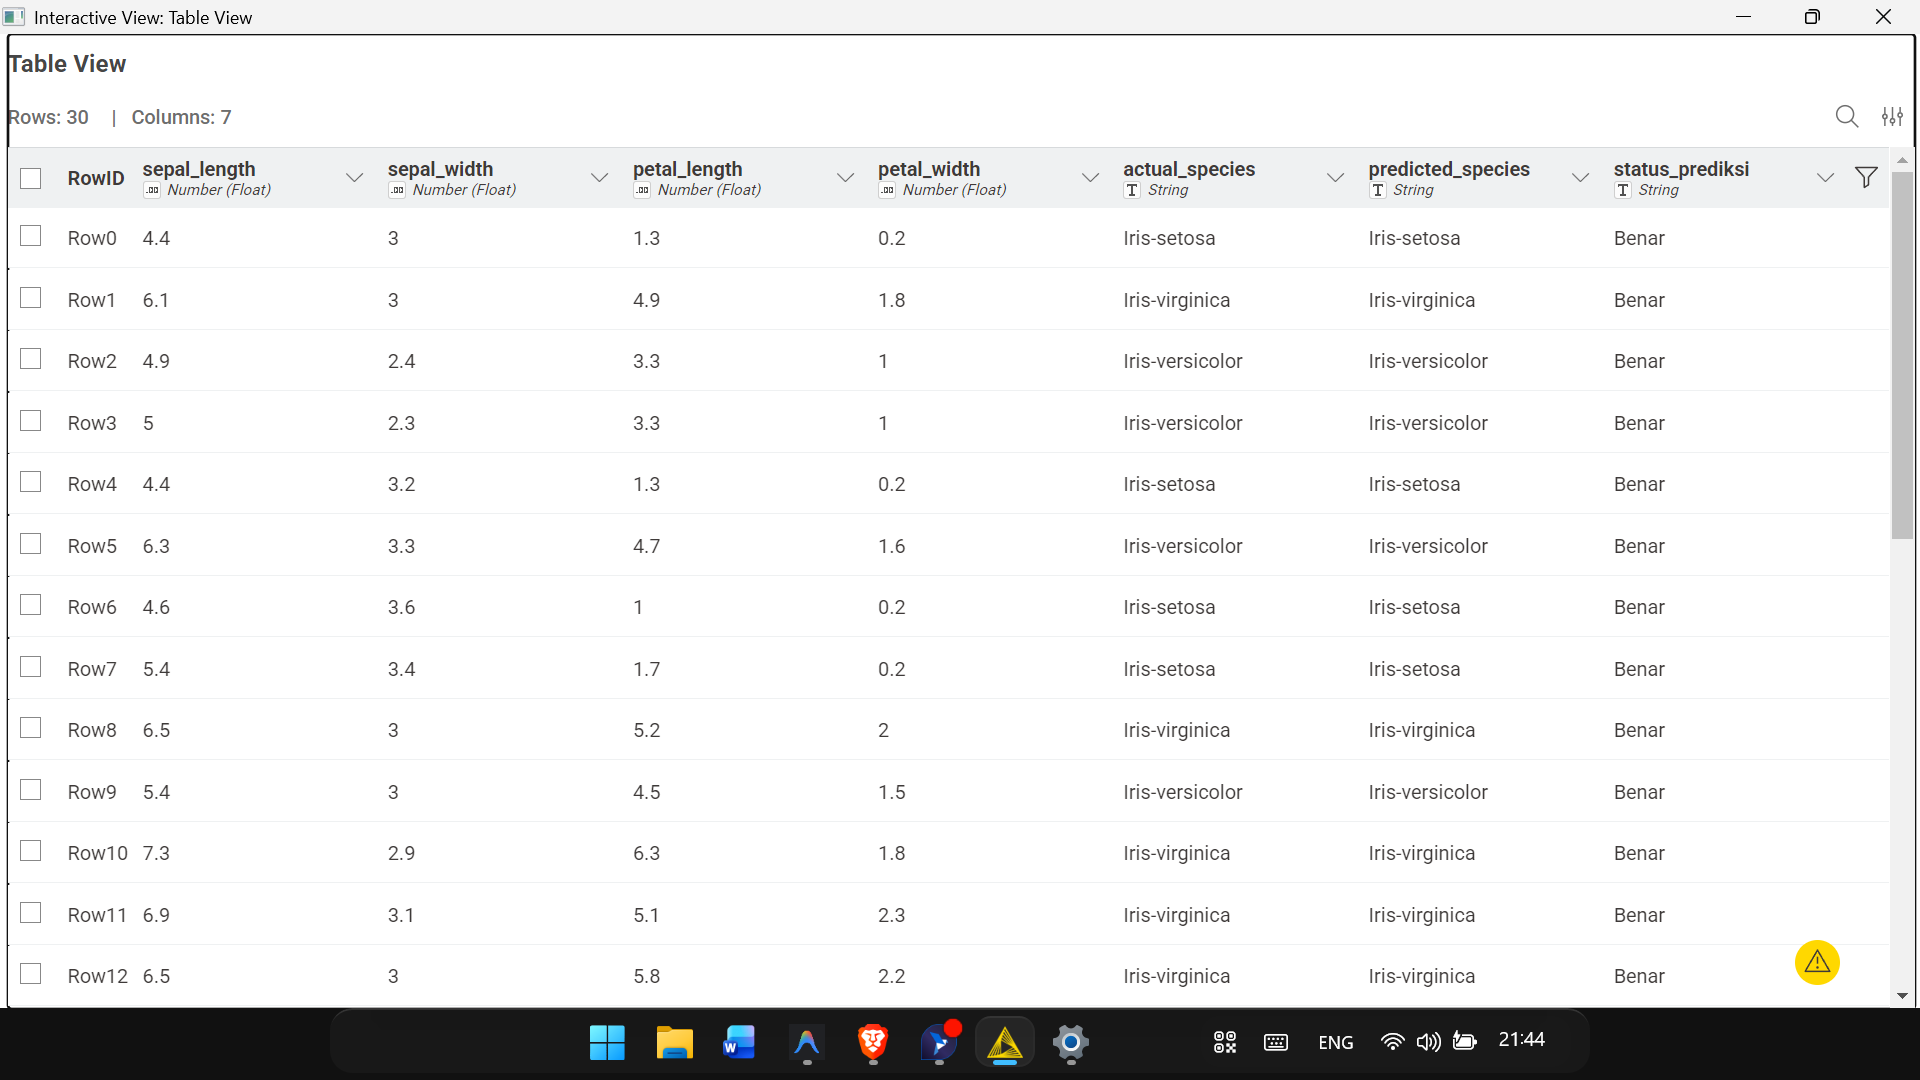Click Row5 predicted_species Iris-versicolor cell

coord(1427,546)
